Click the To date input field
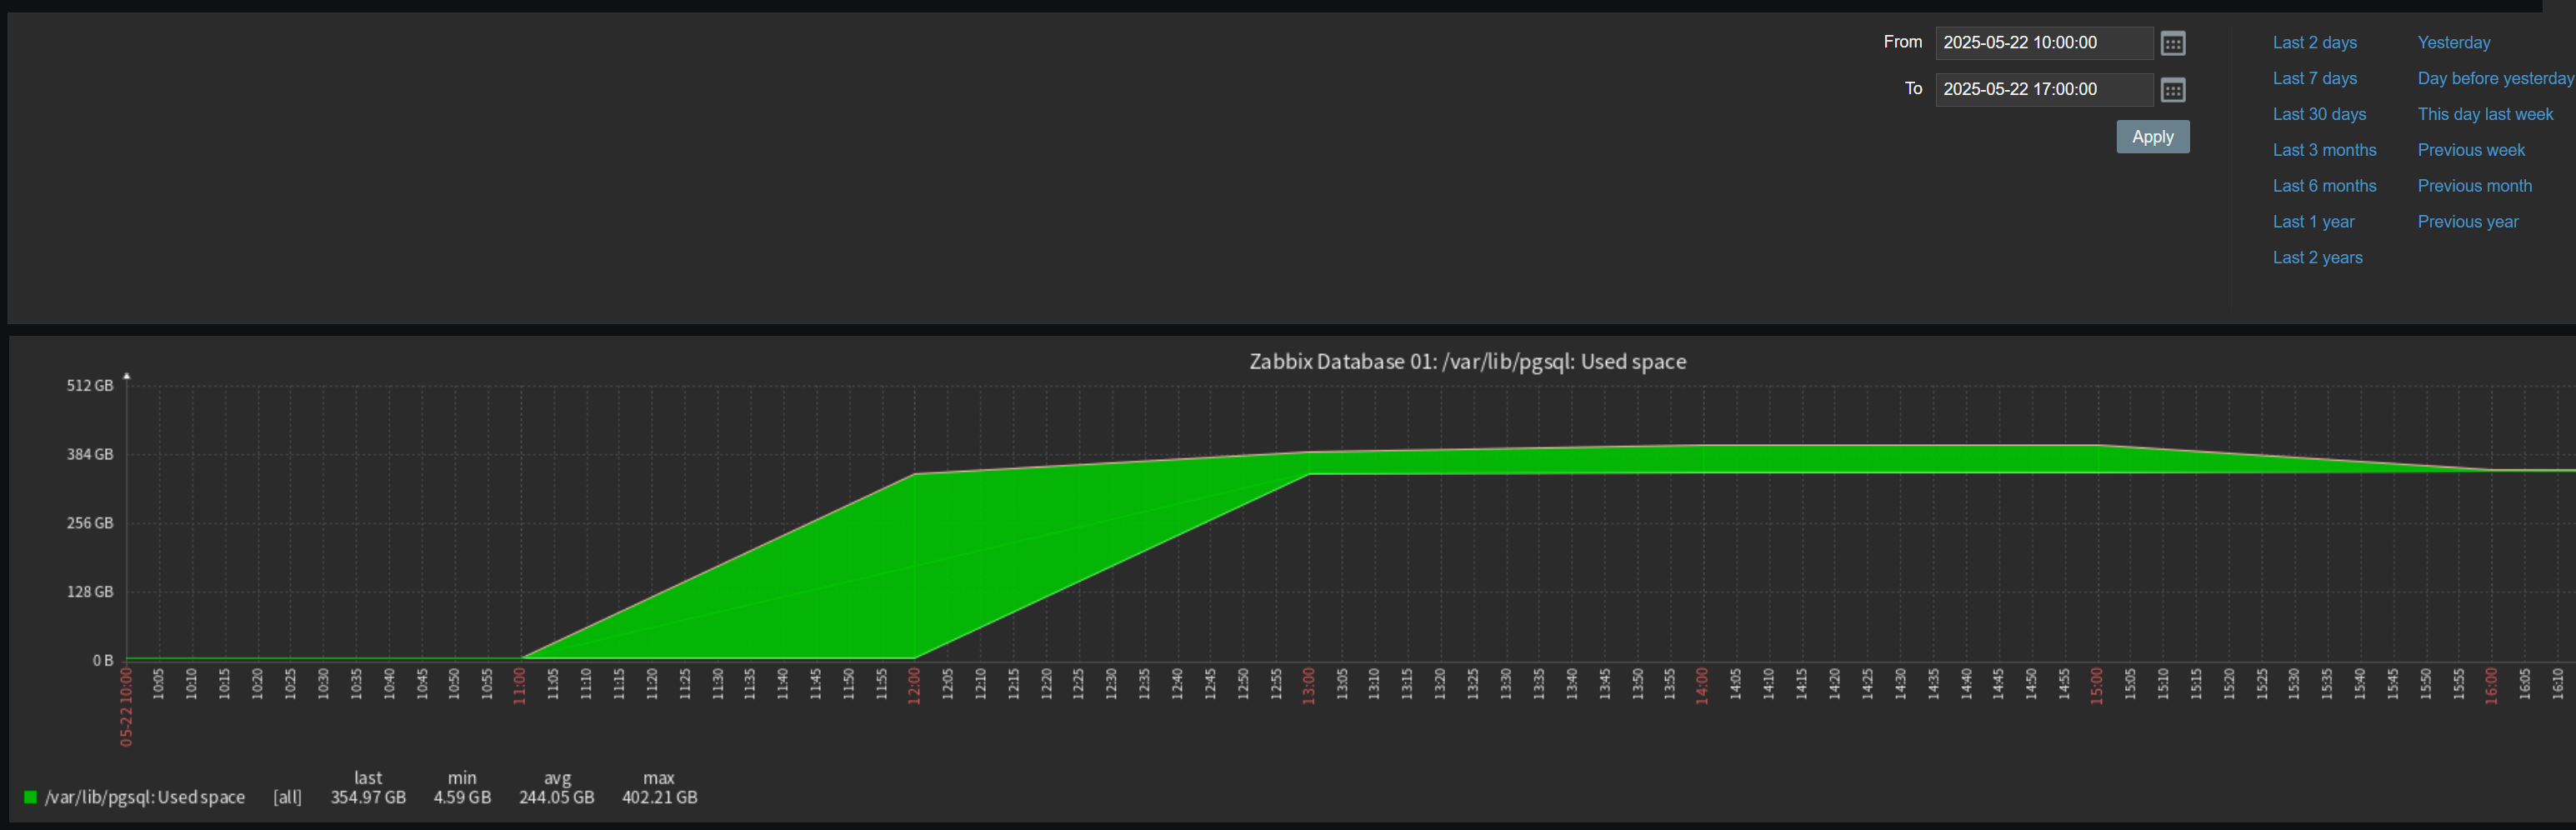 click(x=2043, y=90)
